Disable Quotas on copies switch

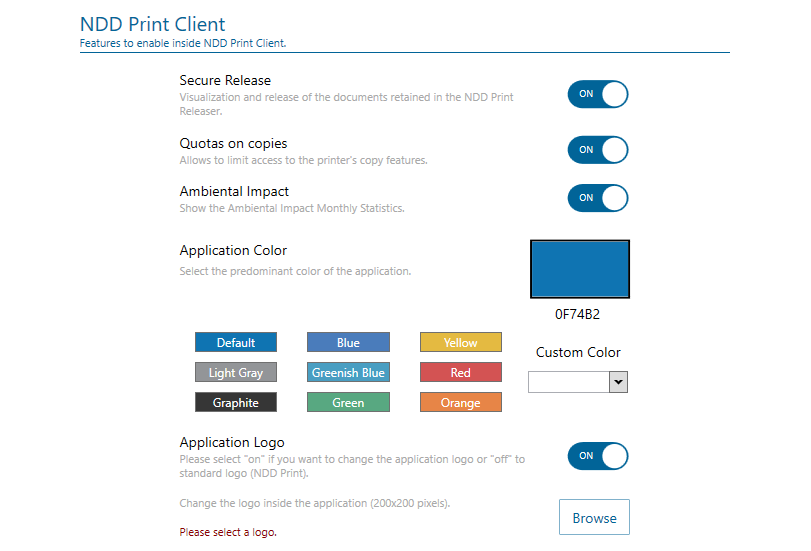tap(597, 150)
